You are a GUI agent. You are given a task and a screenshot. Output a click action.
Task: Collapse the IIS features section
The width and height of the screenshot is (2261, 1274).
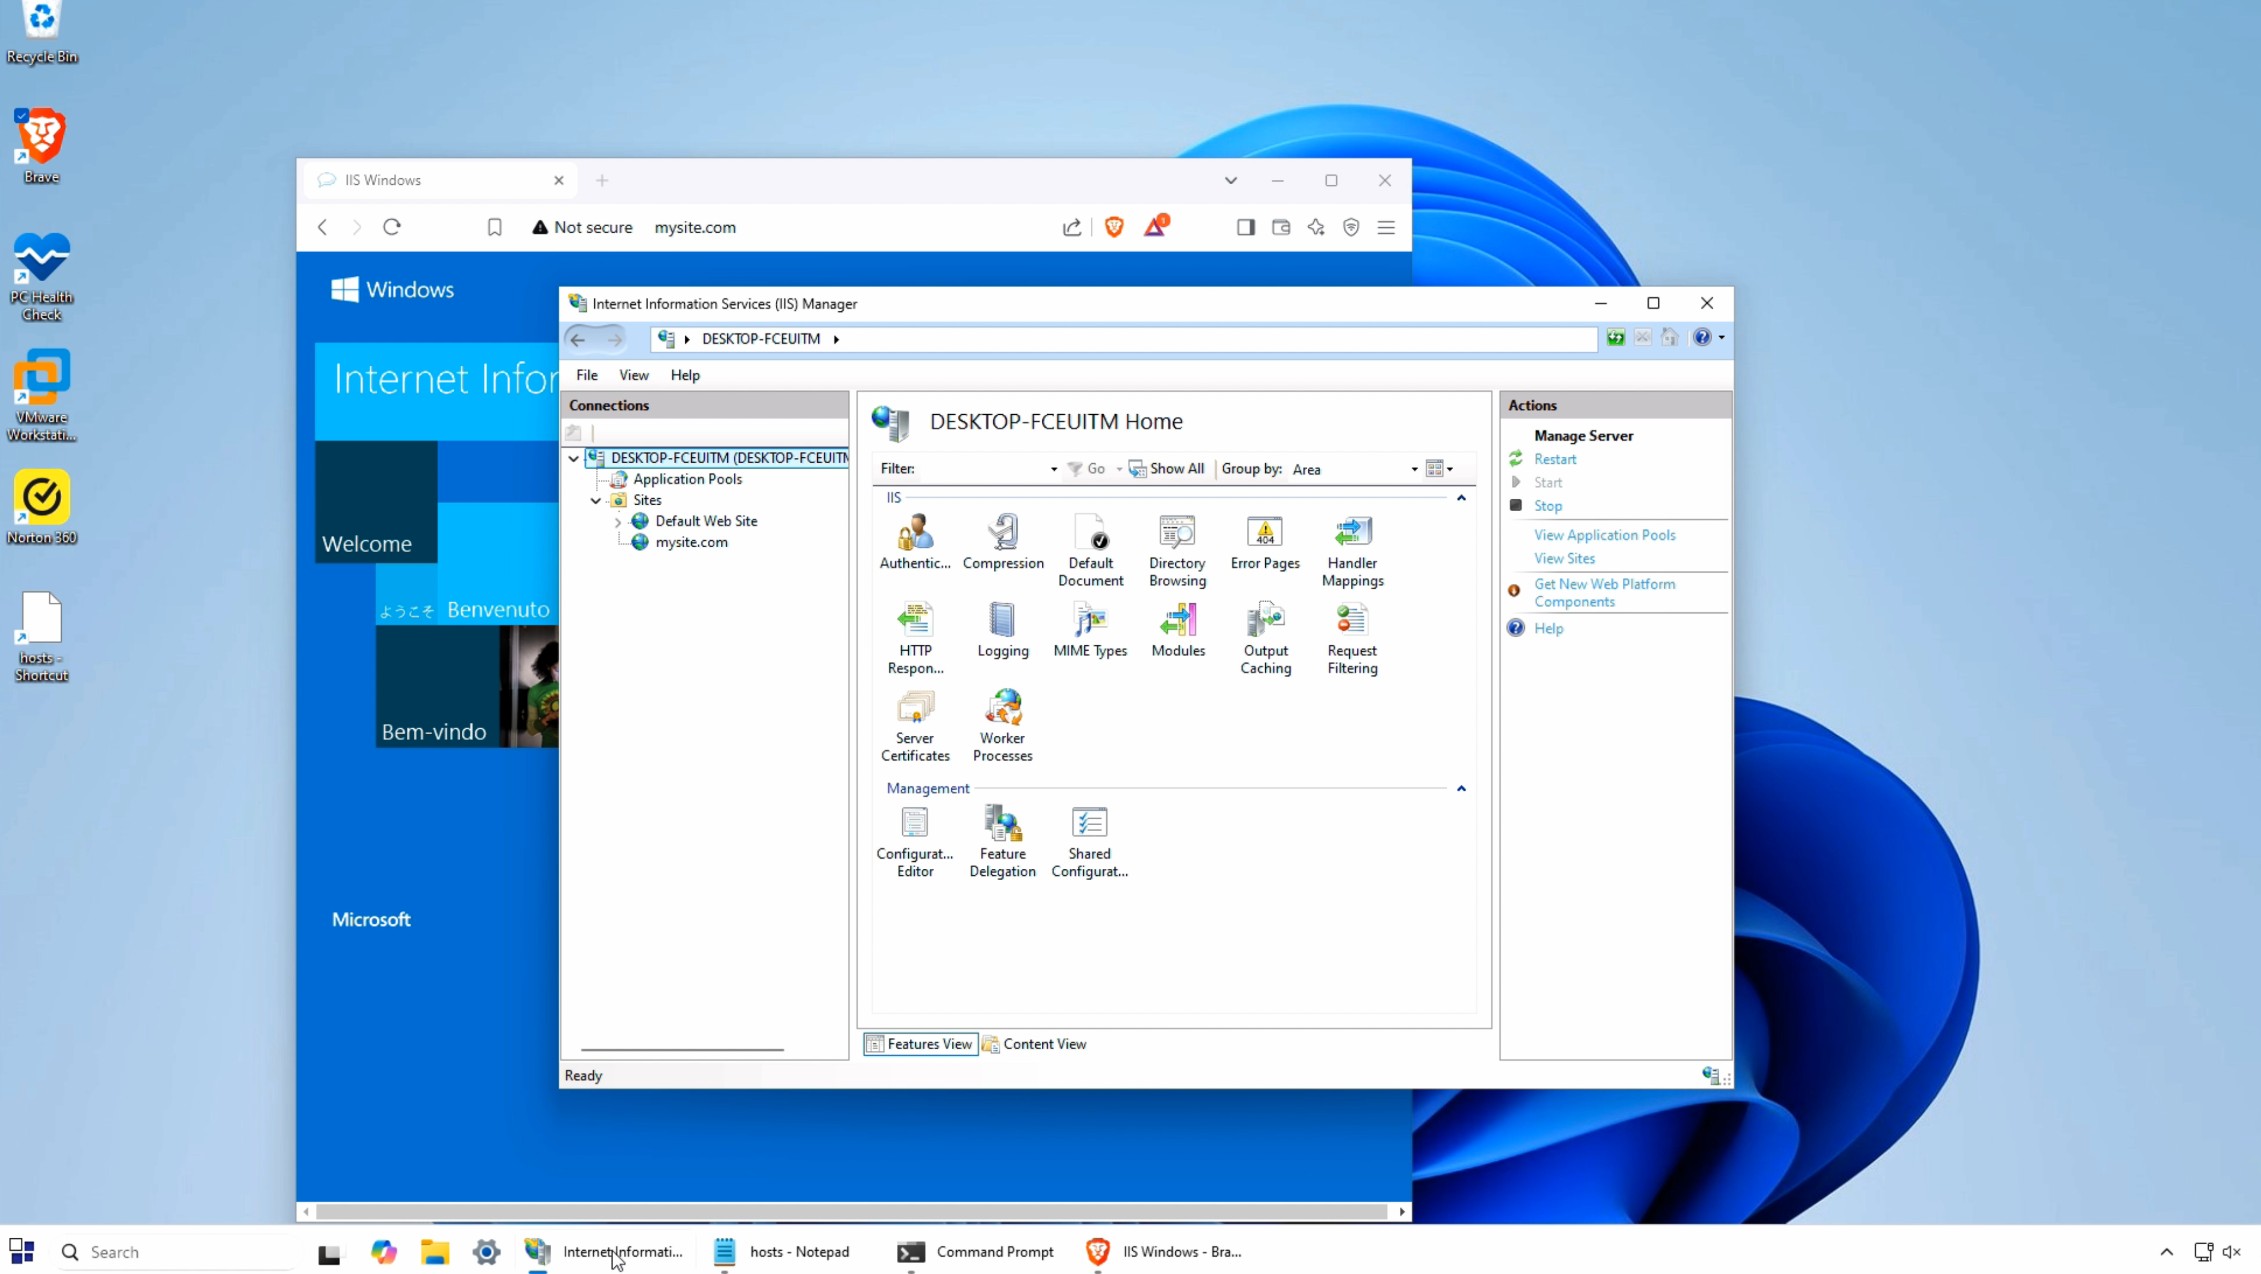coord(1461,498)
